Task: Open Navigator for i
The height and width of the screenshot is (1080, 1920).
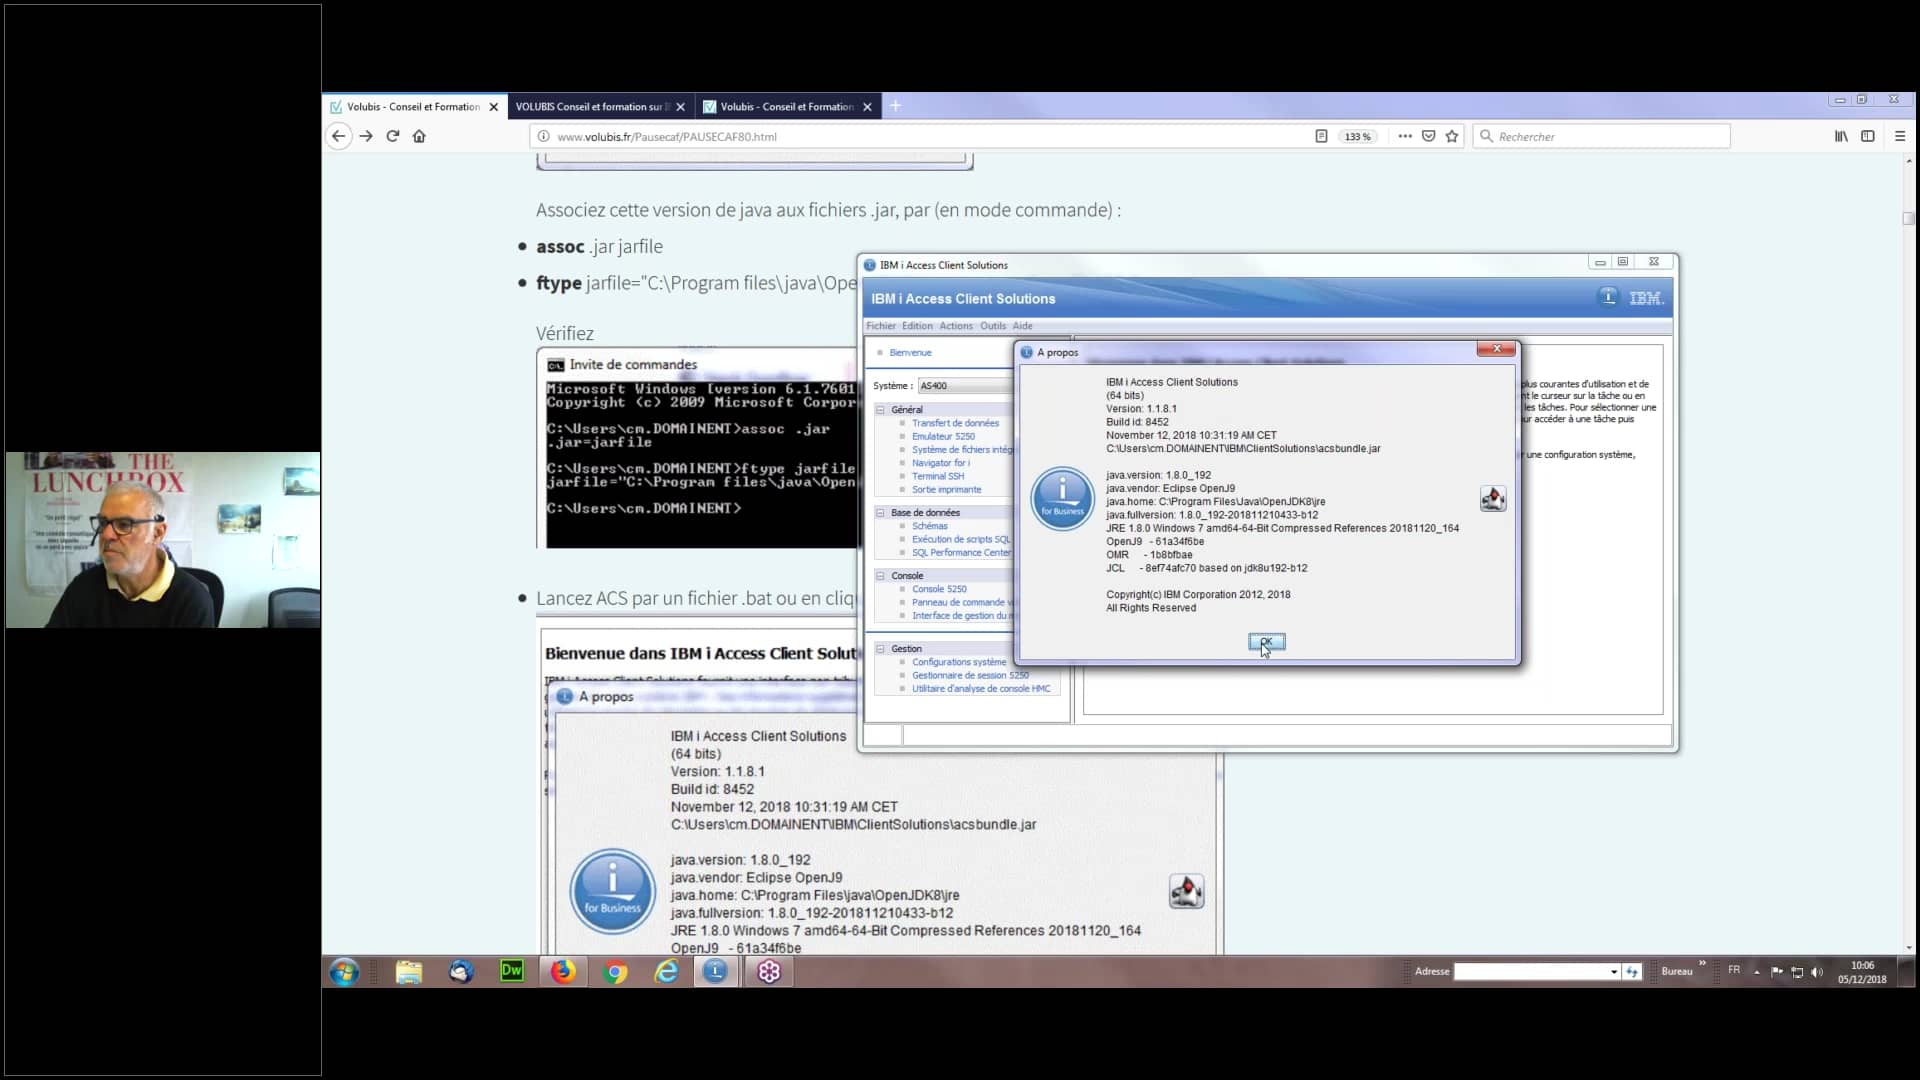Action: [940, 463]
